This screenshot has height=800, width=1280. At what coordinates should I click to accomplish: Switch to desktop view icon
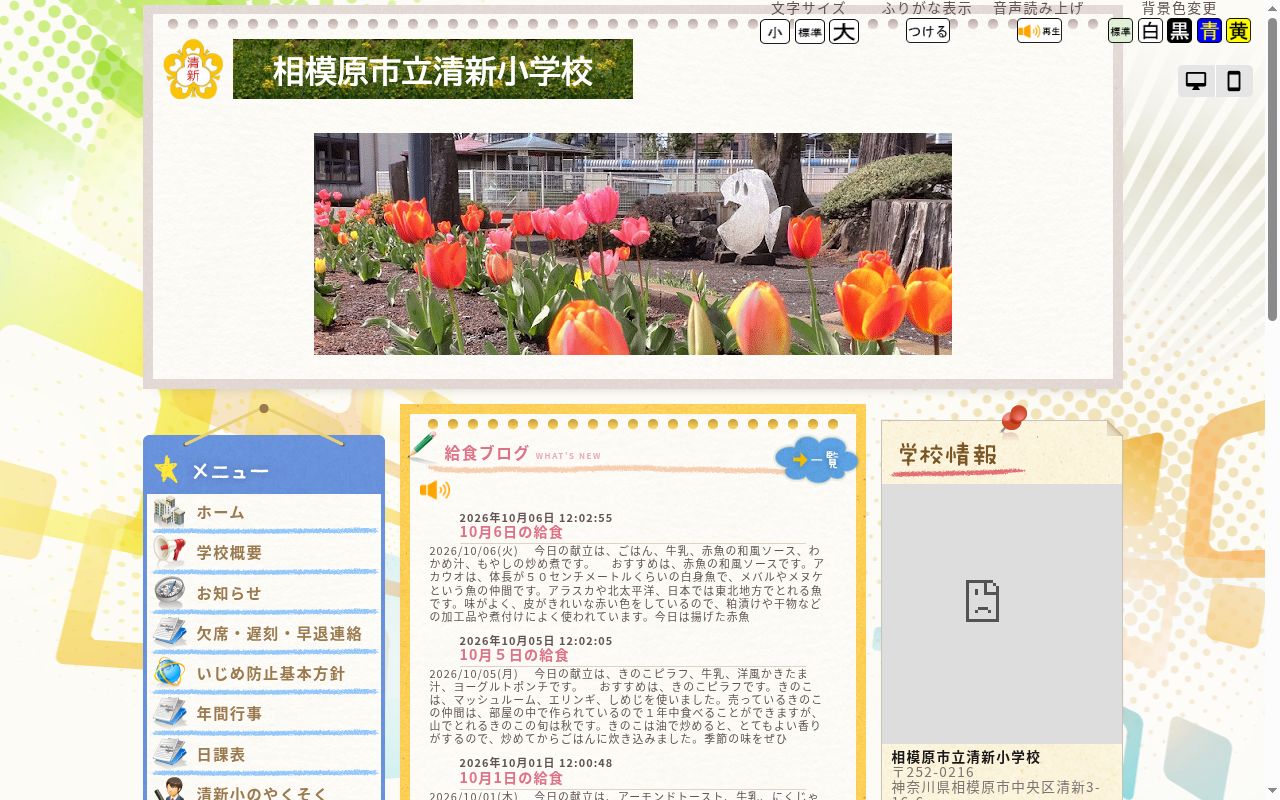[x=1196, y=81]
